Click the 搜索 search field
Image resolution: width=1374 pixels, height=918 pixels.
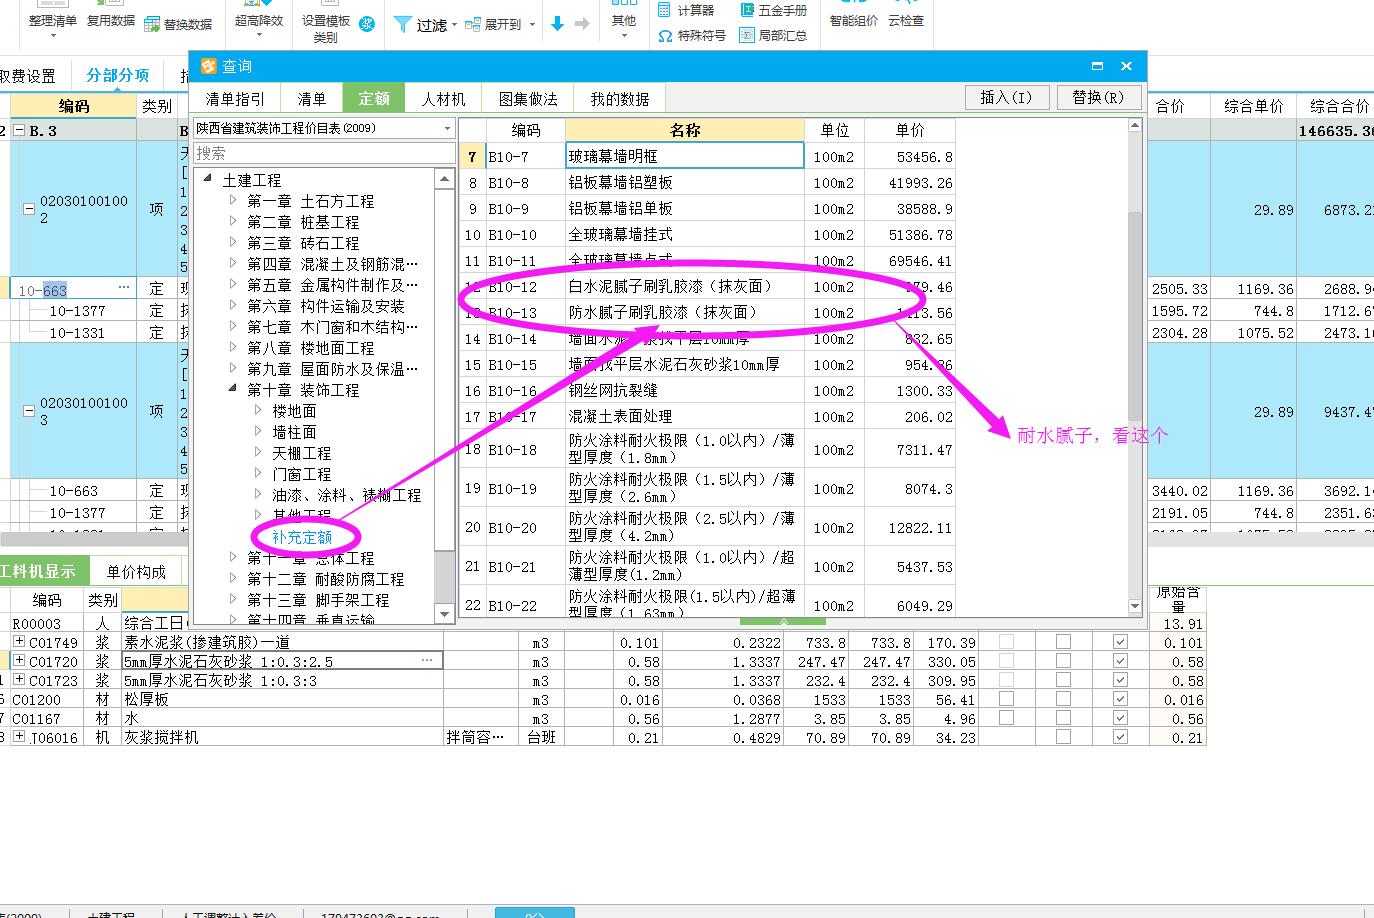pyautogui.click(x=323, y=153)
